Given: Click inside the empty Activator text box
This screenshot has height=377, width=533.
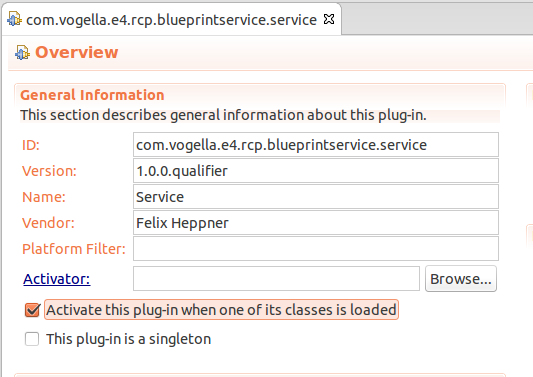Looking at the screenshot, I should click(276, 279).
